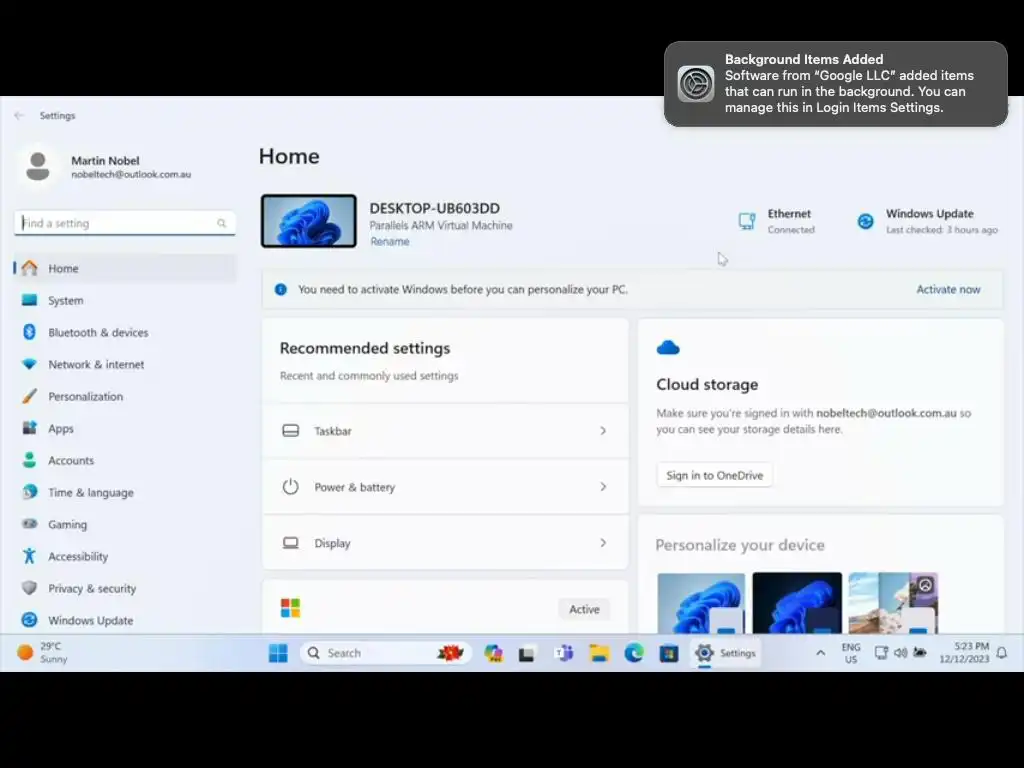
Task: Click the Privacy & security shield icon
Action: (x=29, y=588)
